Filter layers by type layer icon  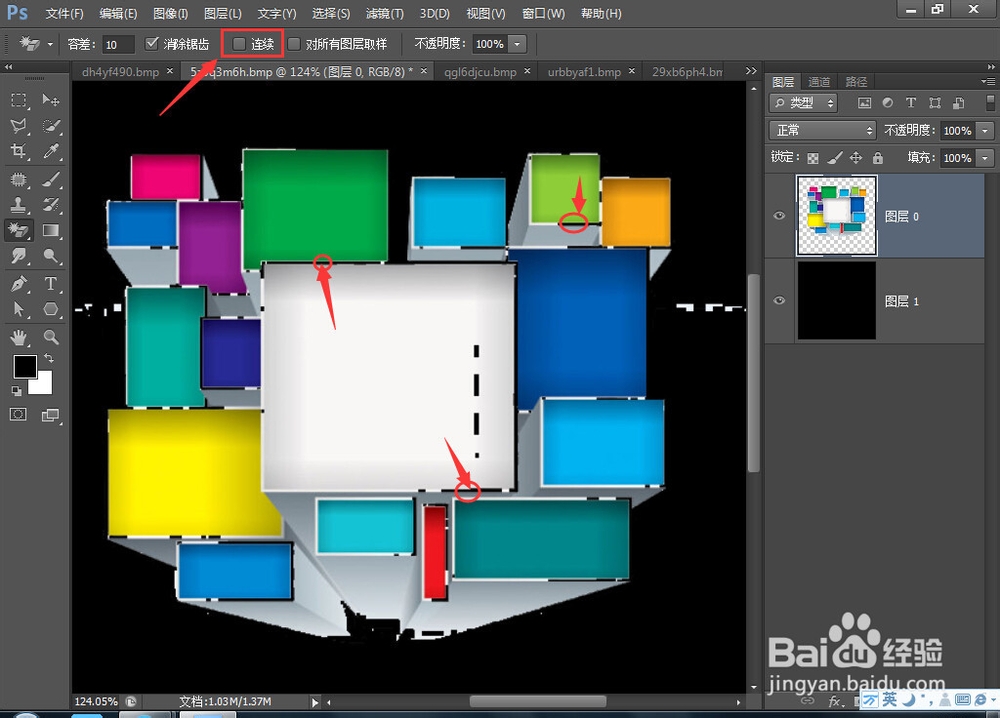911,103
